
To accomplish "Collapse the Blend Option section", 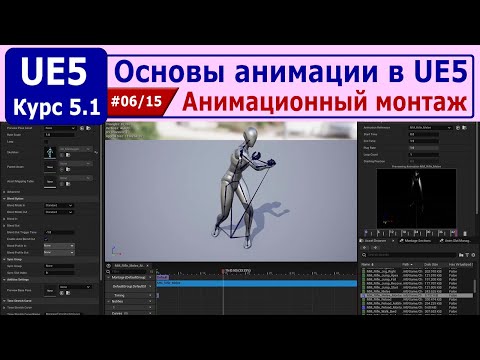I will tap(5, 199).
